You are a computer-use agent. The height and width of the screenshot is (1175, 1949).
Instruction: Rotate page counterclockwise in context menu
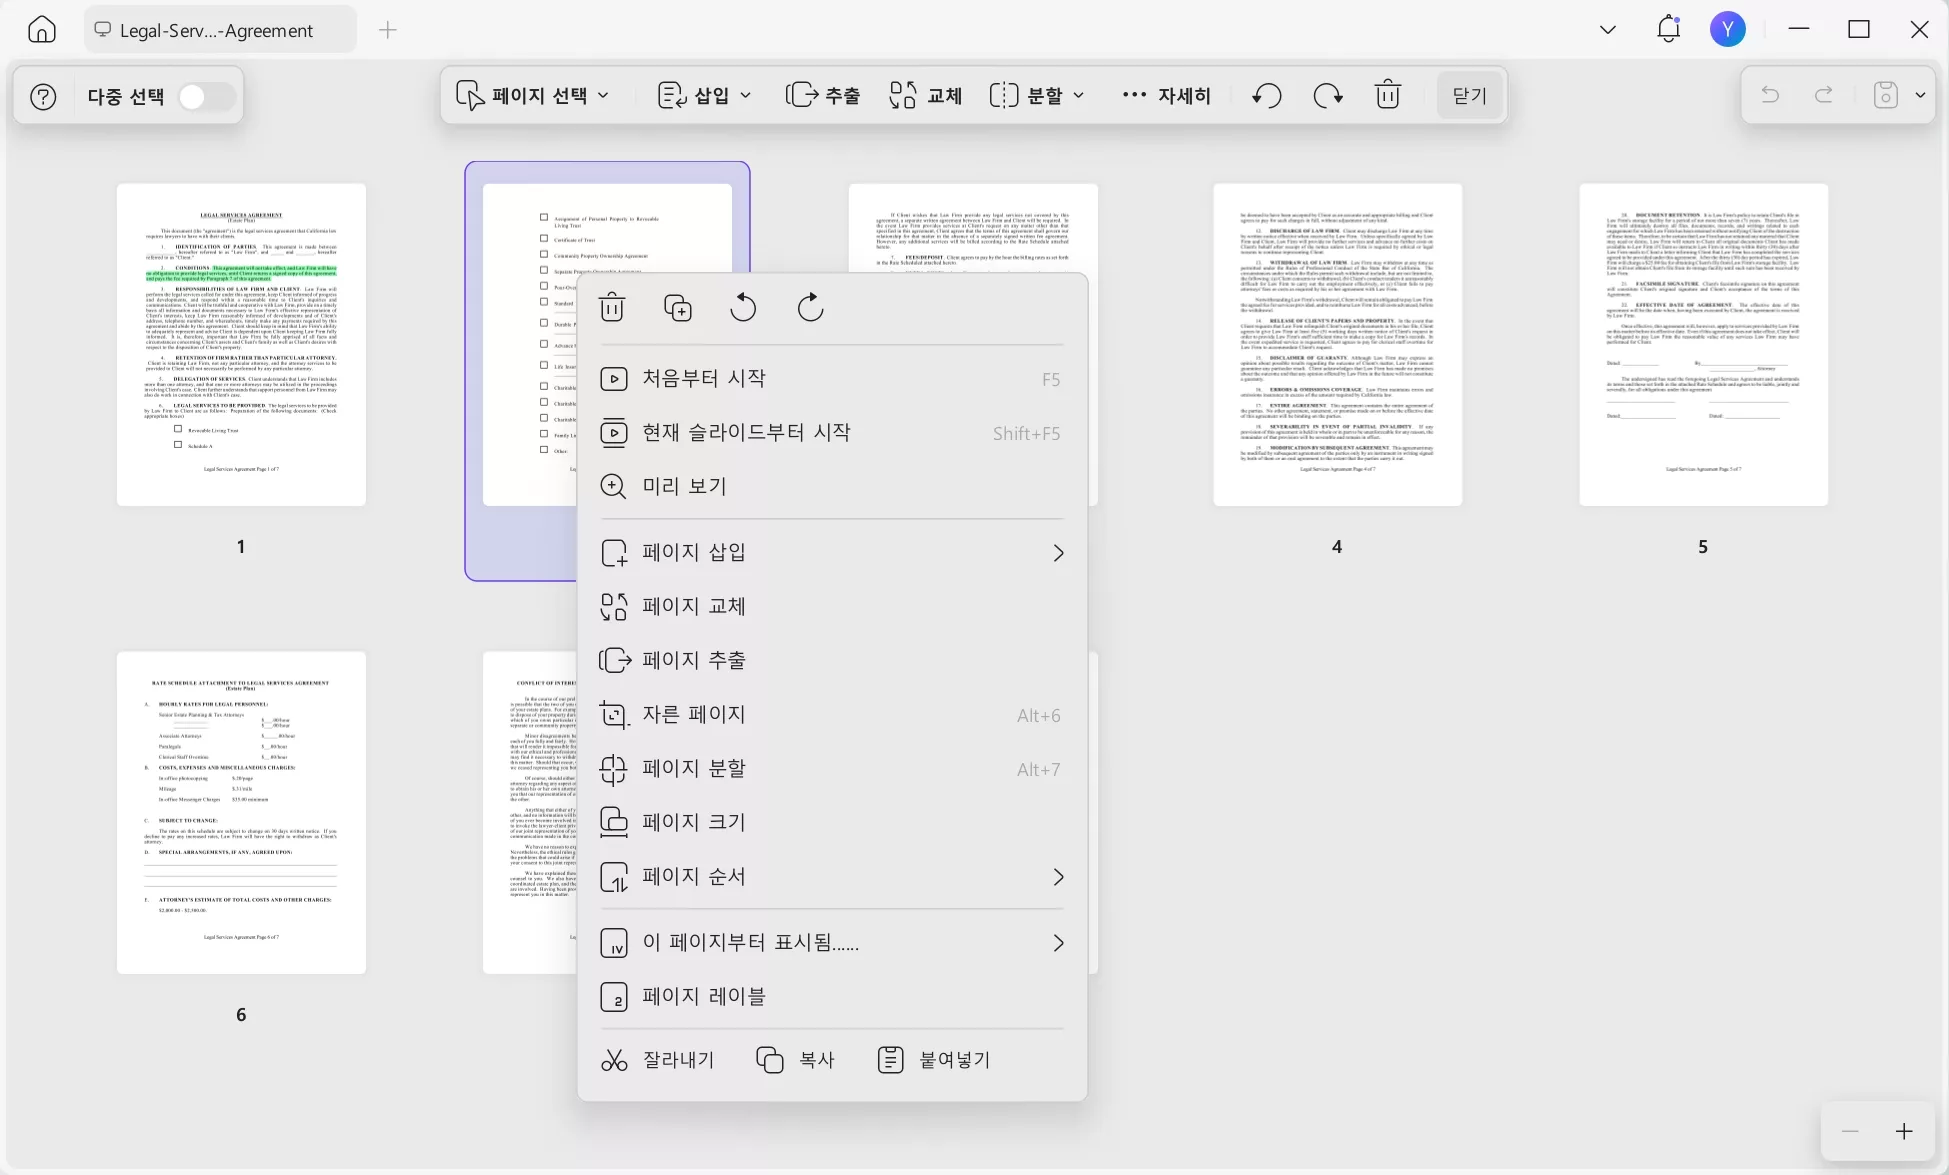[744, 307]
